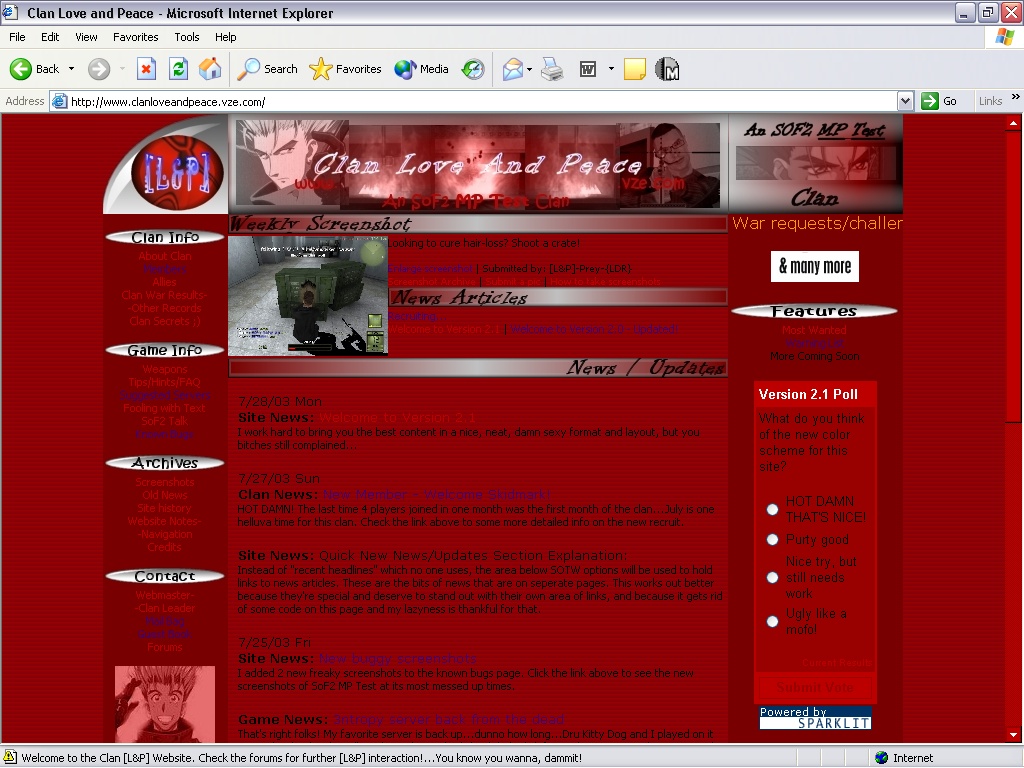Open Favorites pane via star icon
The image size is (1024, 768).
point(345,69)
